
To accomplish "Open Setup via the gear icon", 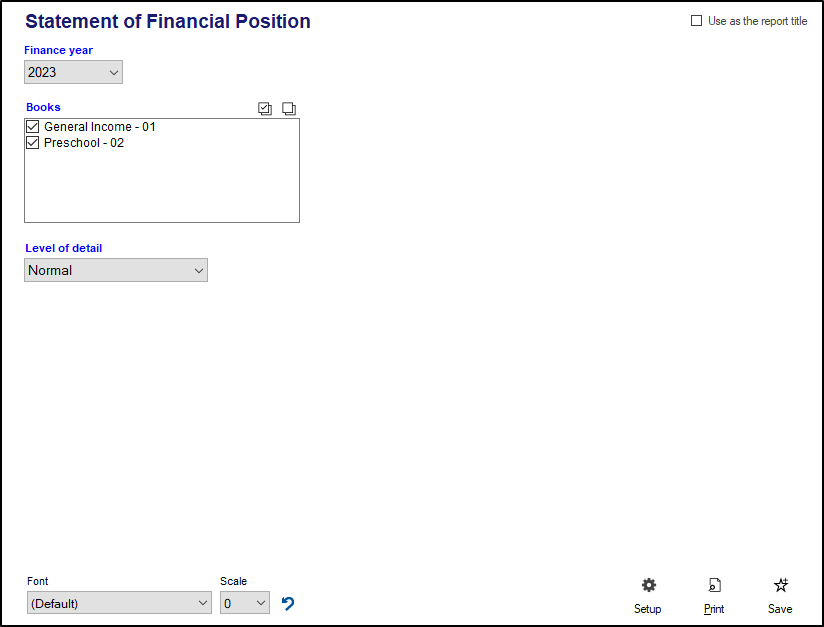I will (x=648, y=586).
